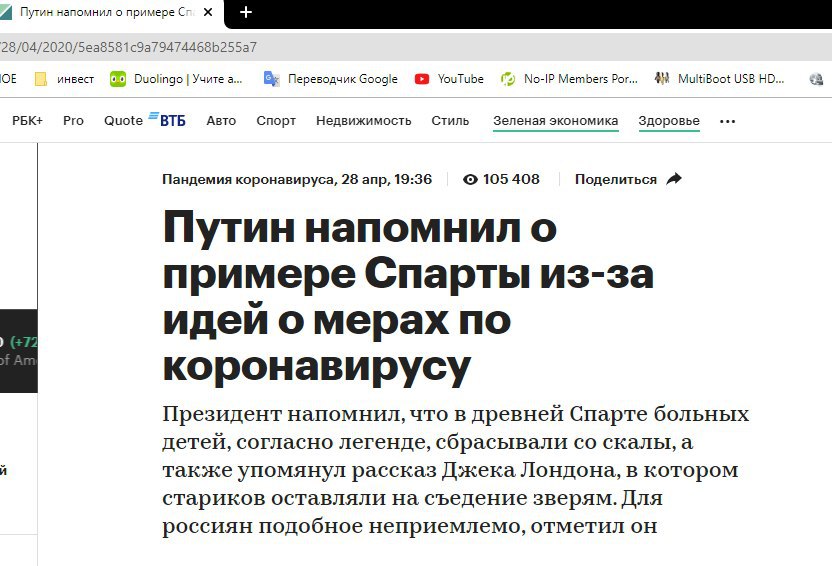This screenshot has height=566, width=832.
Task: Open the MultiBoot USB HD bookmark
Action: [x=719, y=79]
